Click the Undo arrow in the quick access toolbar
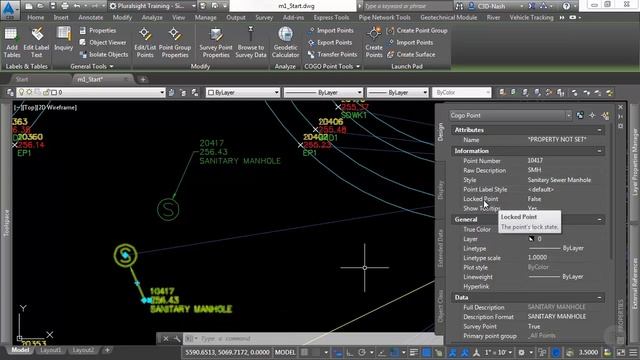 coord(77,6)
